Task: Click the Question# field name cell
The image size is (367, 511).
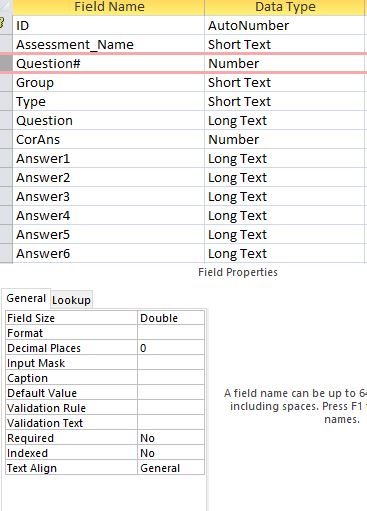Action: (x=109, y=63)
